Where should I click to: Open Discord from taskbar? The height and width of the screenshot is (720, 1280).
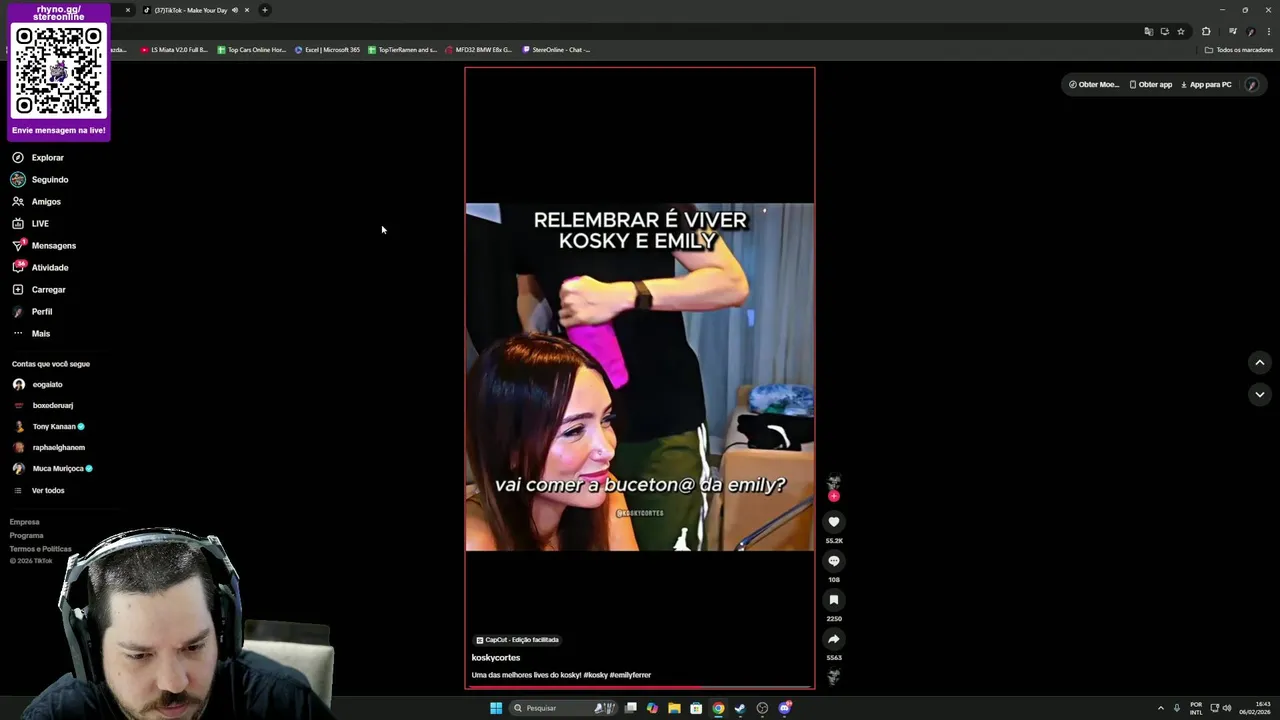pos(785,708)
